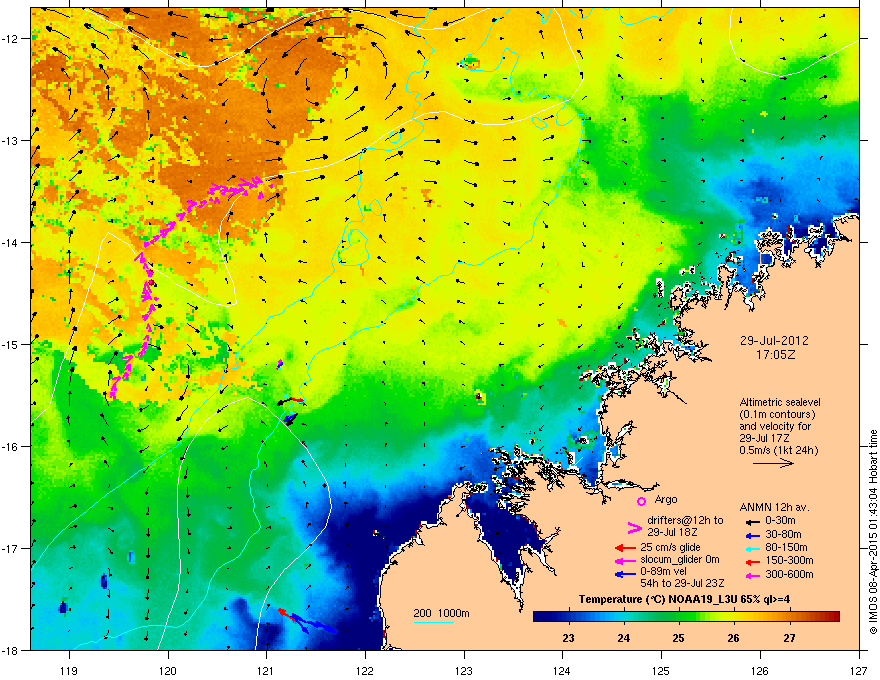Click the magenta ANMN arrow for 300-600m

click(x=752, y=575)
